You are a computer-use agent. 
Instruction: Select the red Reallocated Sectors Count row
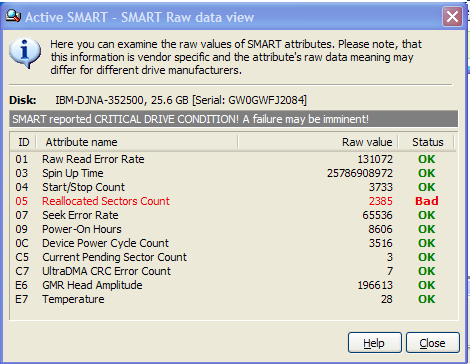[233, 201]
